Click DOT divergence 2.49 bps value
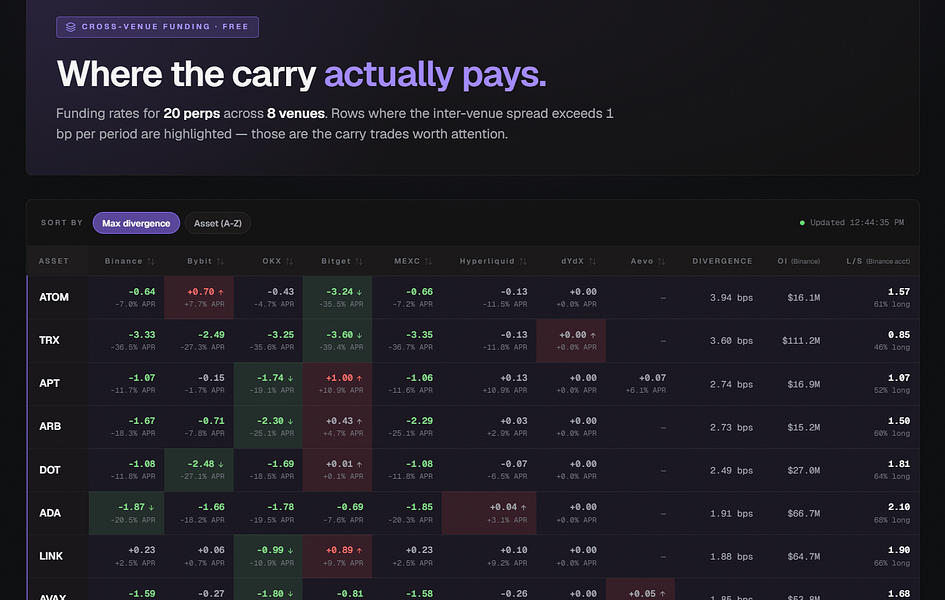 (x=731, y=470)
